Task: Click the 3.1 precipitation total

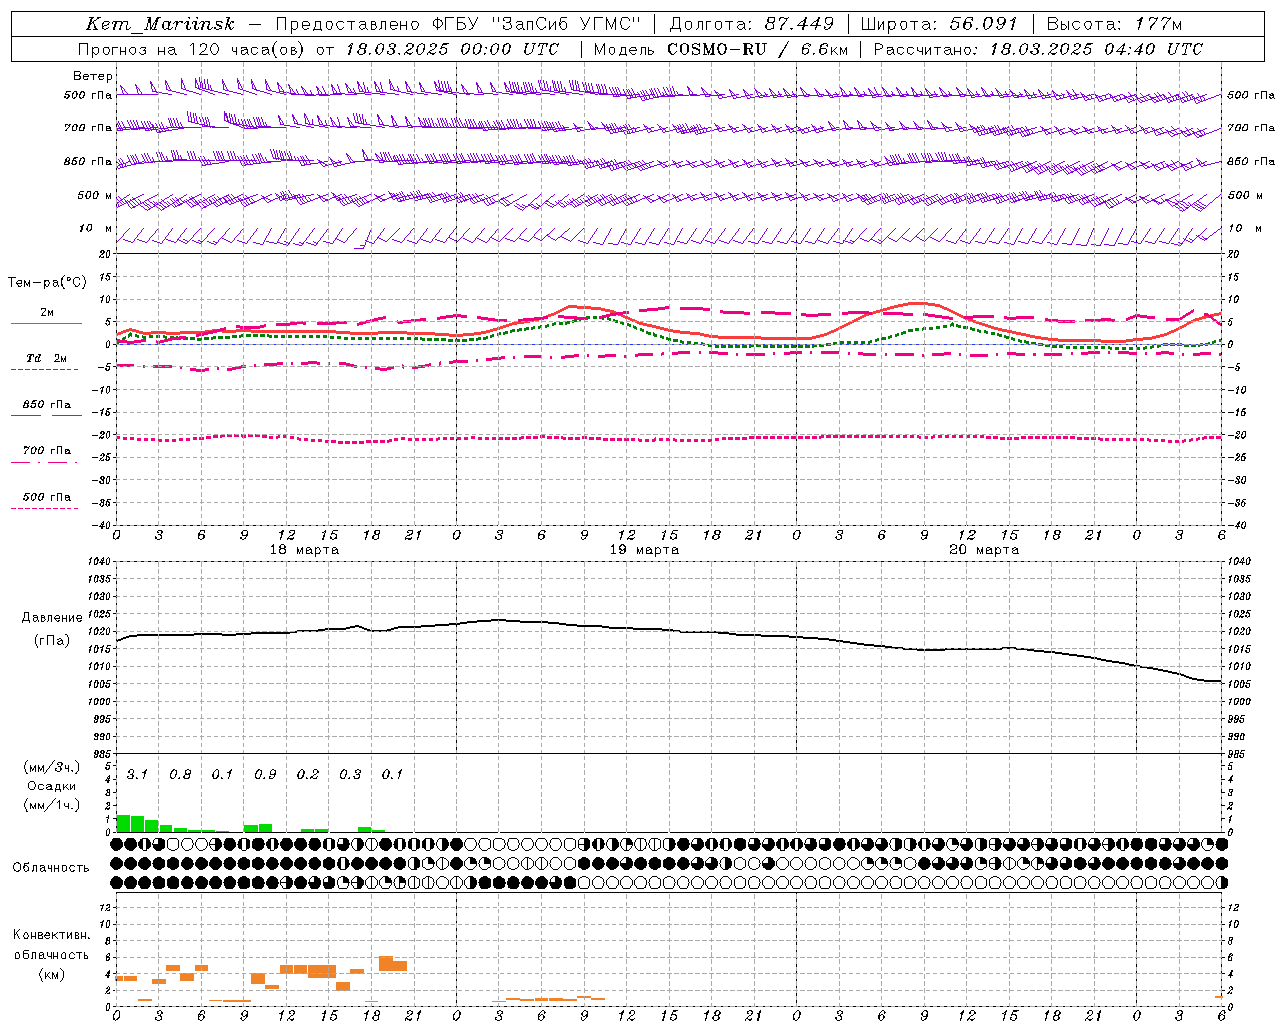Action: [137, 775]
